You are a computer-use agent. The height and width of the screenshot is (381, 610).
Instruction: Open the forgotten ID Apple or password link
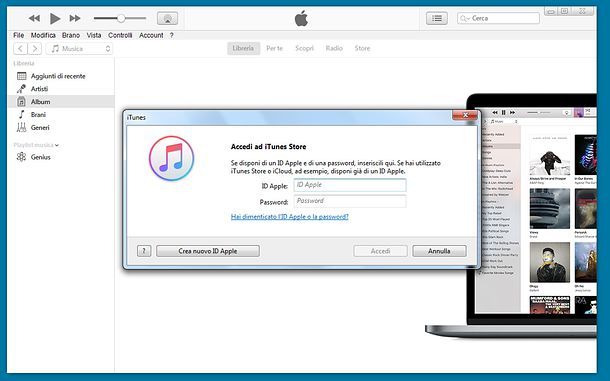pos(289,216)
